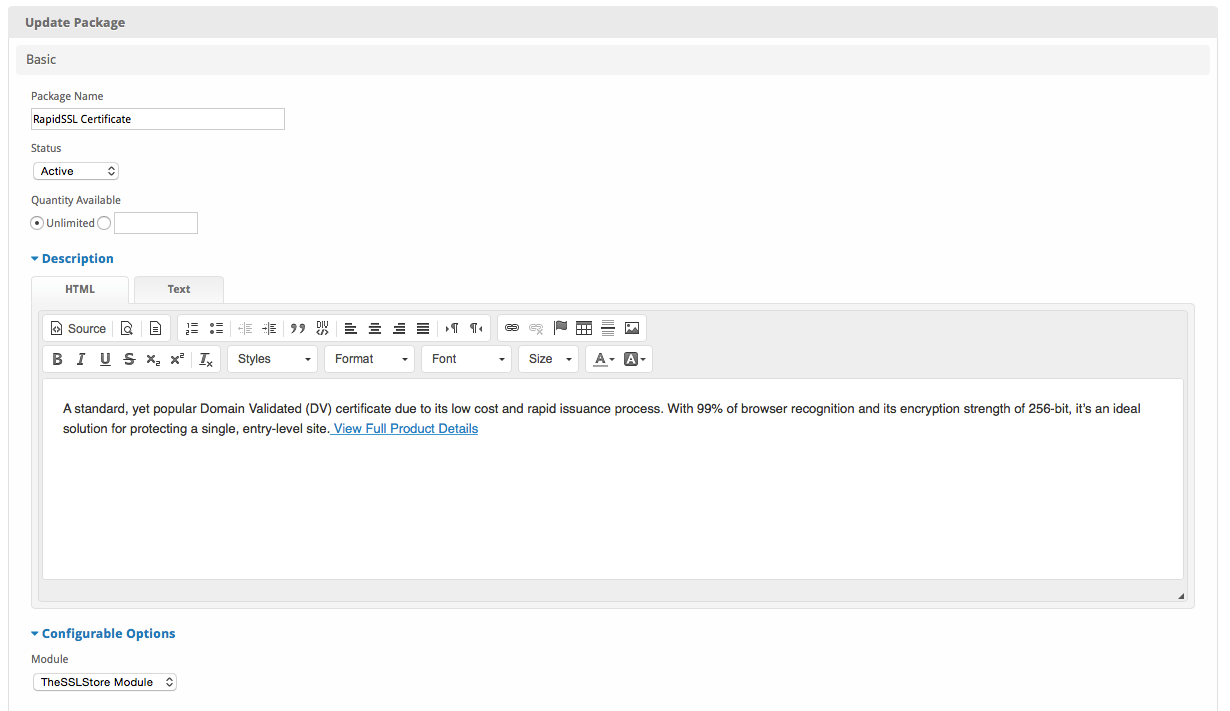Click the block quote icon
The width and height of the screenshot is (1230, 711).
(x=297, y=328)
